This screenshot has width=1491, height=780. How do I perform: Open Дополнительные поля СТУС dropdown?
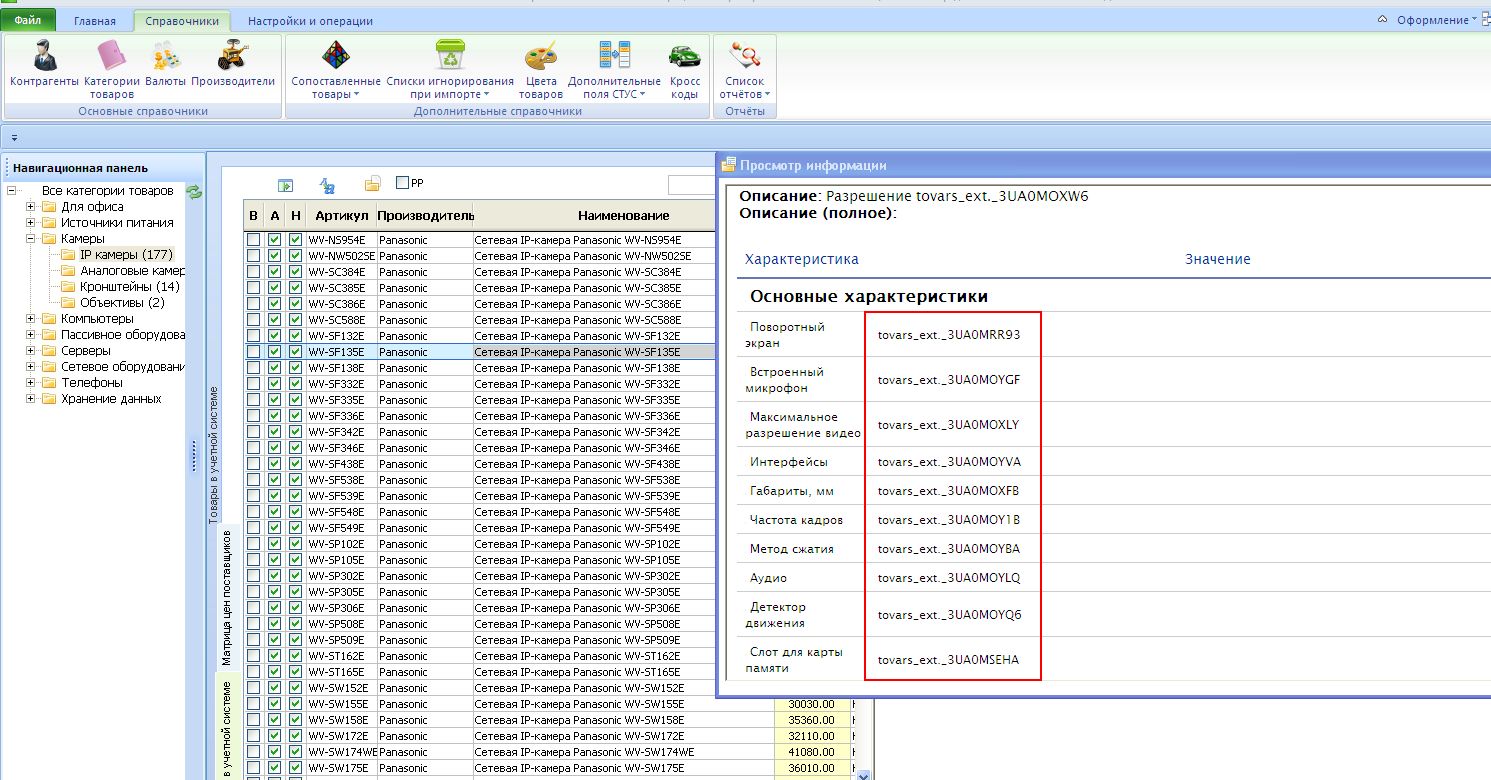pos(614,68)
